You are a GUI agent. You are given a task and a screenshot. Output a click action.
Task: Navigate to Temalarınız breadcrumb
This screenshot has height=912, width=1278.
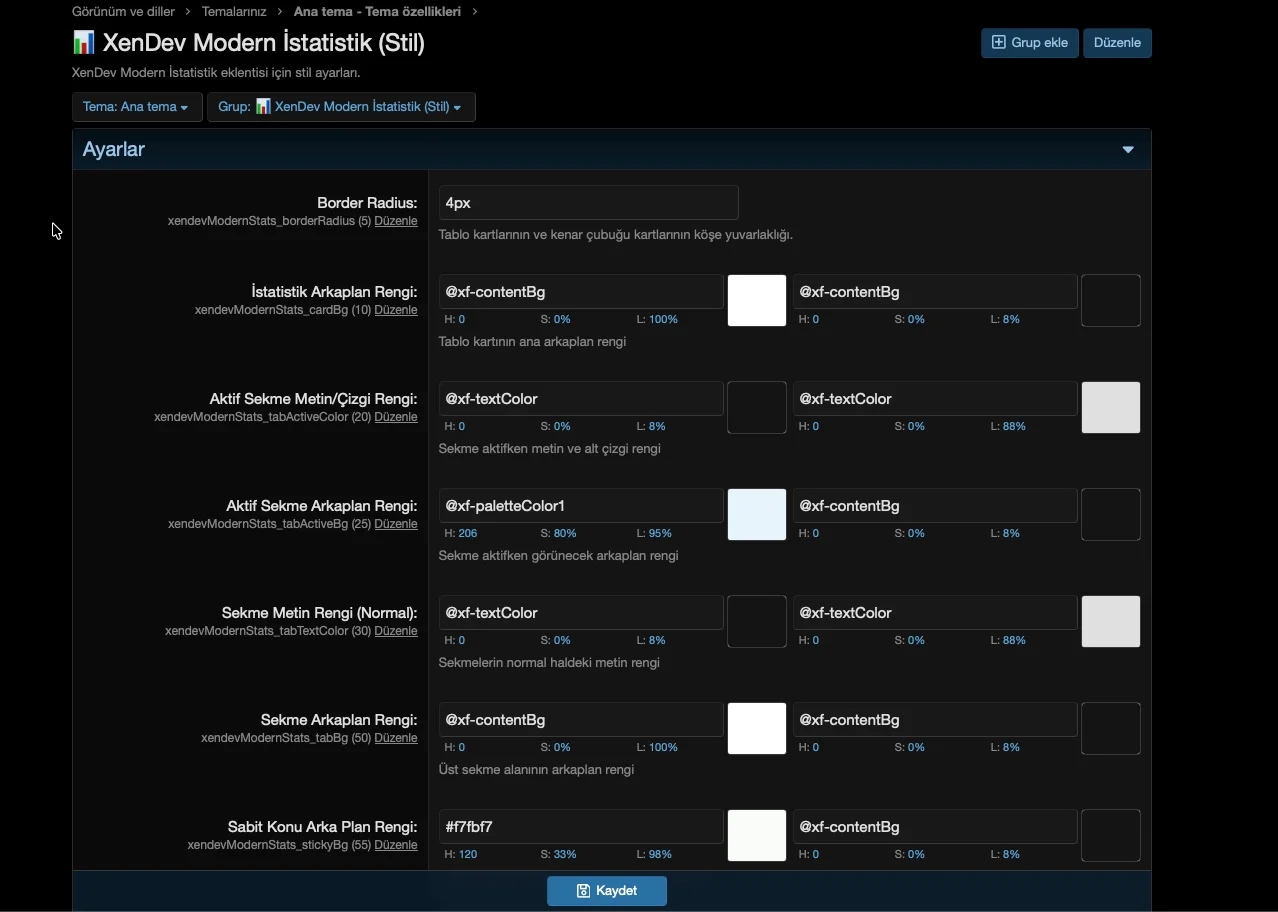pyautogui.click(x=234, y=12)
